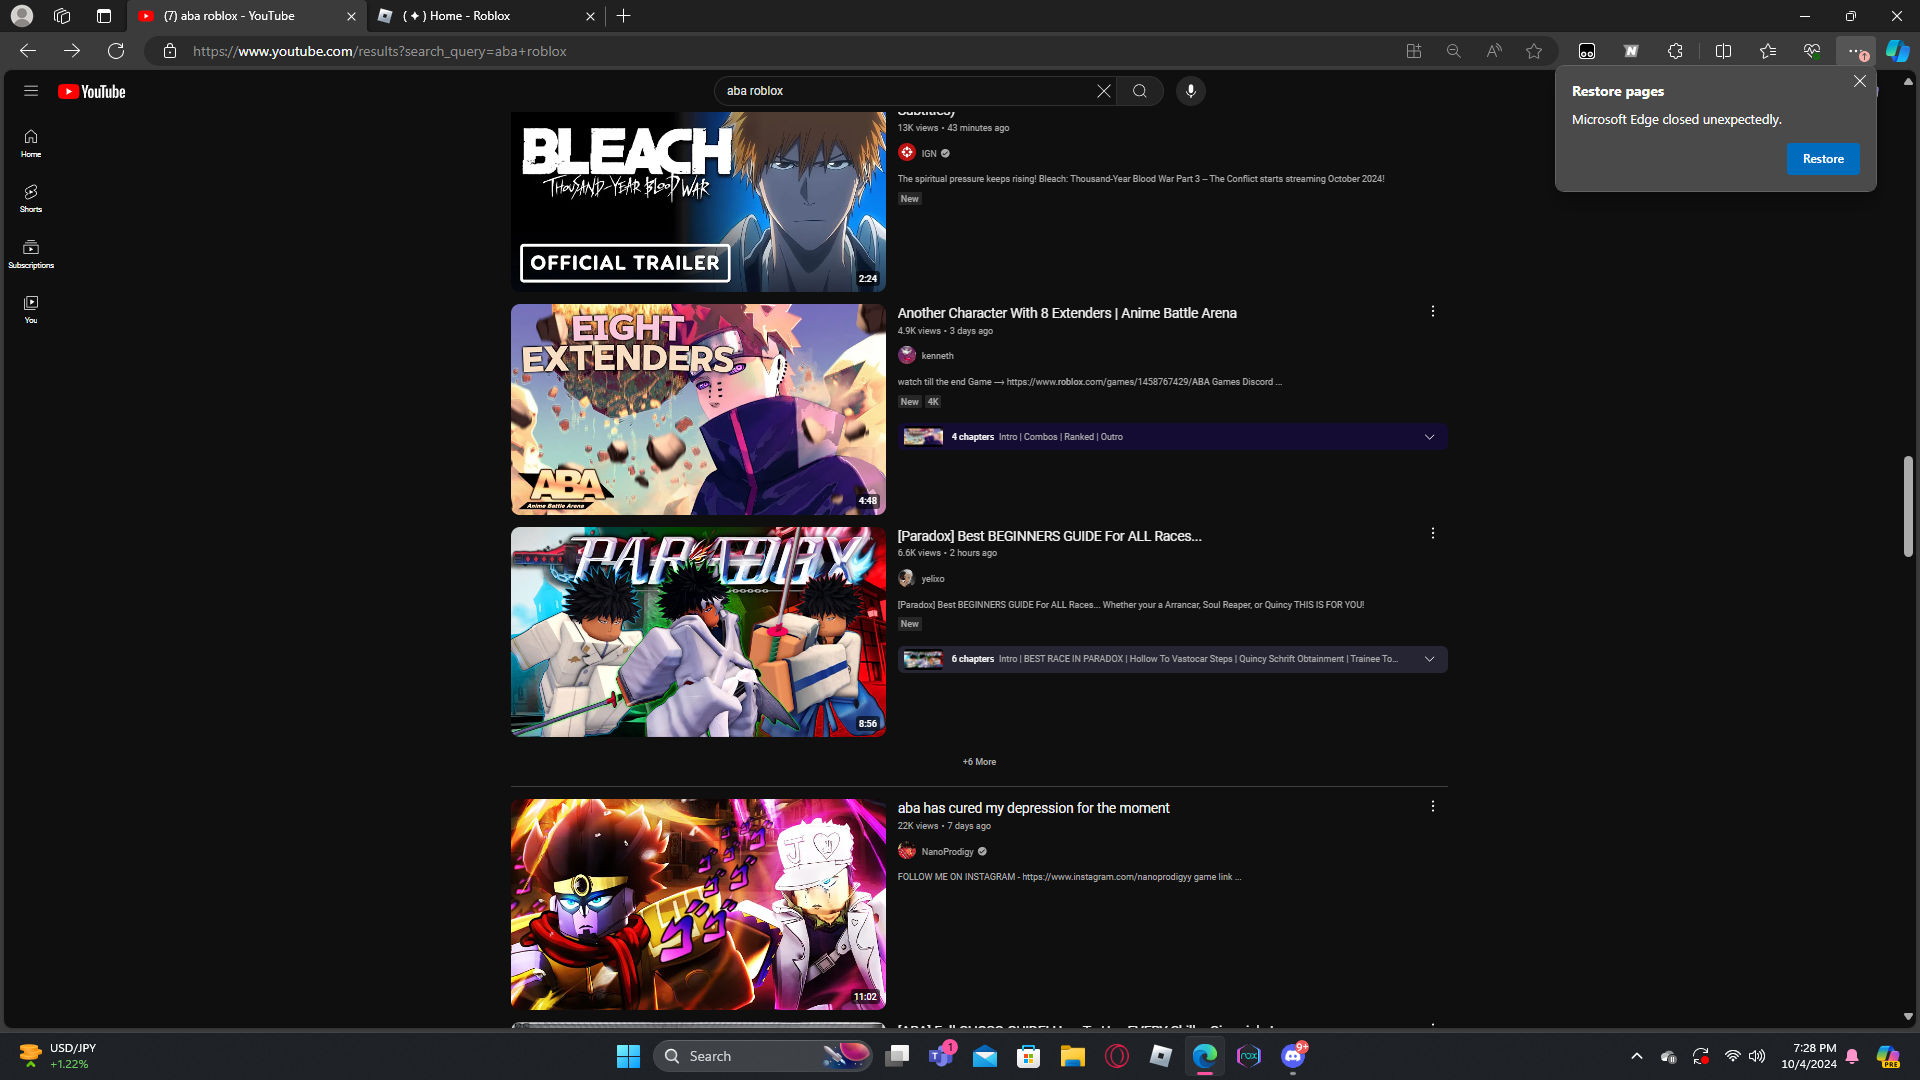Open Edge settings and more menu
This screenshot has height=1080, width=1920.
coord(1855,51)
